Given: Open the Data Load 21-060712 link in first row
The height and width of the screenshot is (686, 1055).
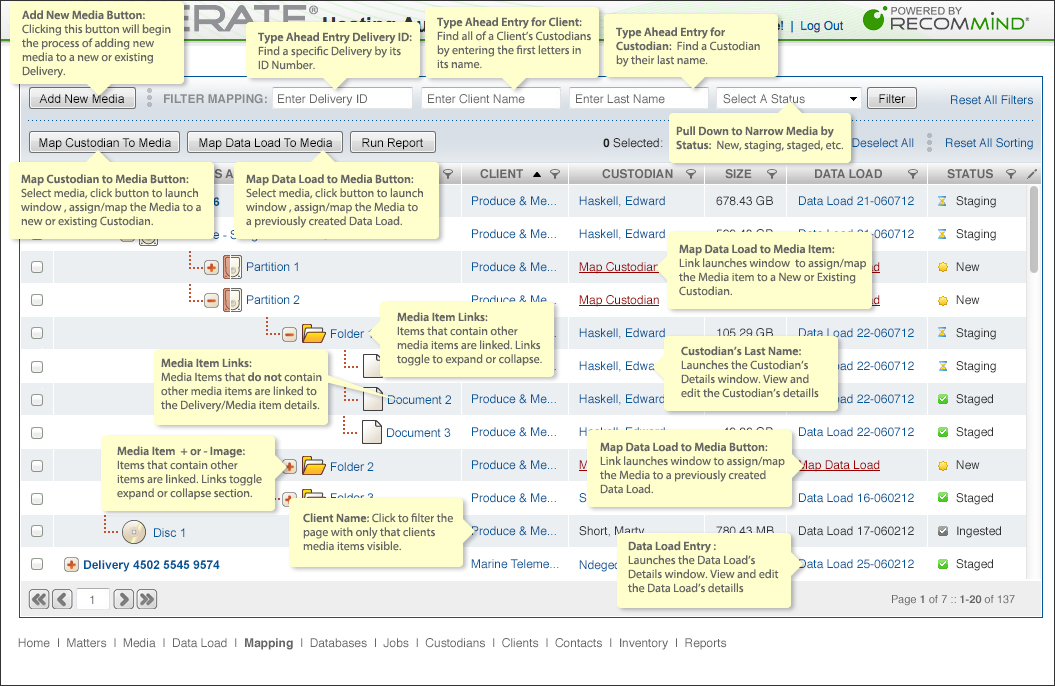Looking at the screenshot, I should [856, 201].
